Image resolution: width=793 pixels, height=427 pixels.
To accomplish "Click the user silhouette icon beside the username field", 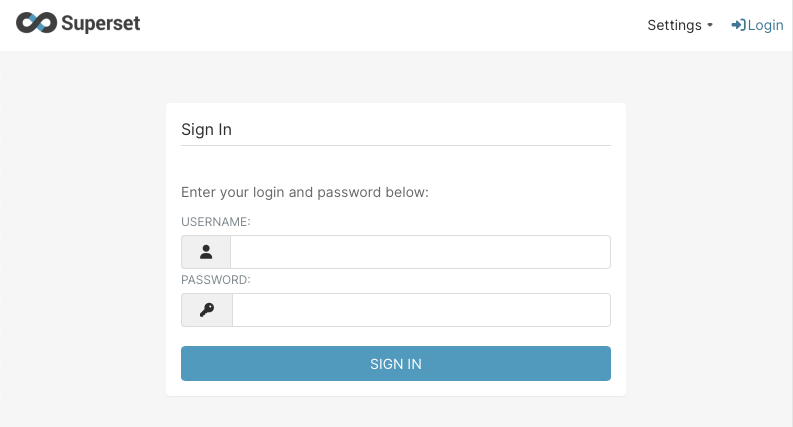I will click(206, 252).
